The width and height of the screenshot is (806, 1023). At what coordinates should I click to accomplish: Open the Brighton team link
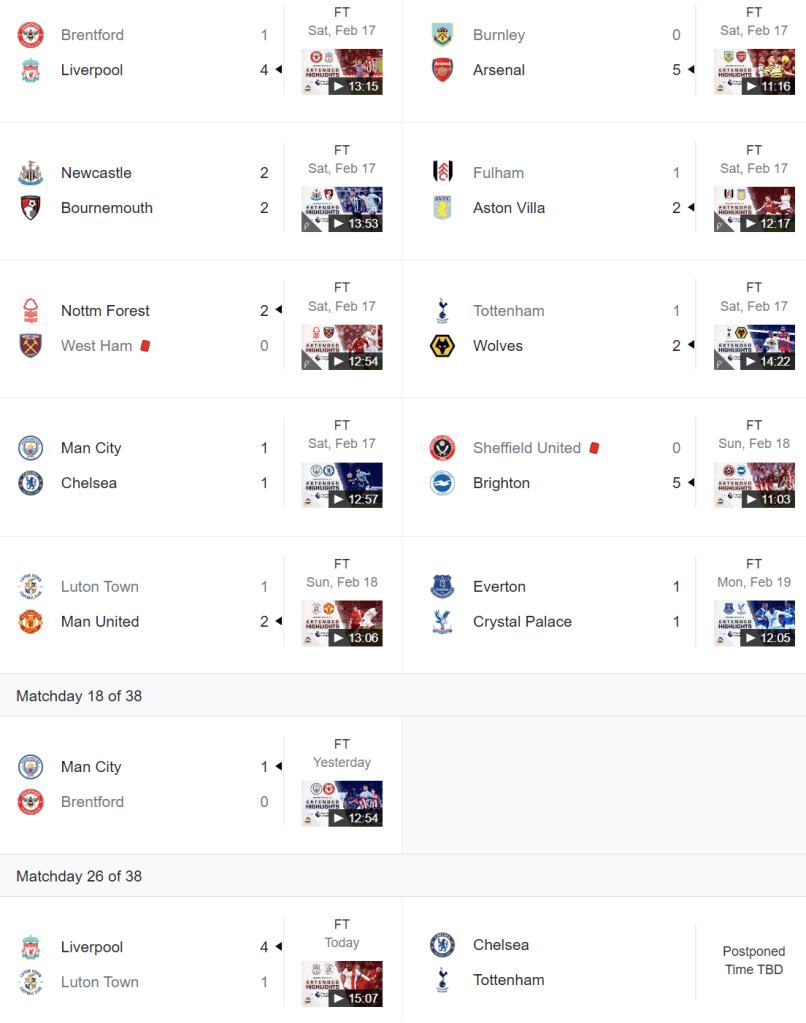point(501,483)
